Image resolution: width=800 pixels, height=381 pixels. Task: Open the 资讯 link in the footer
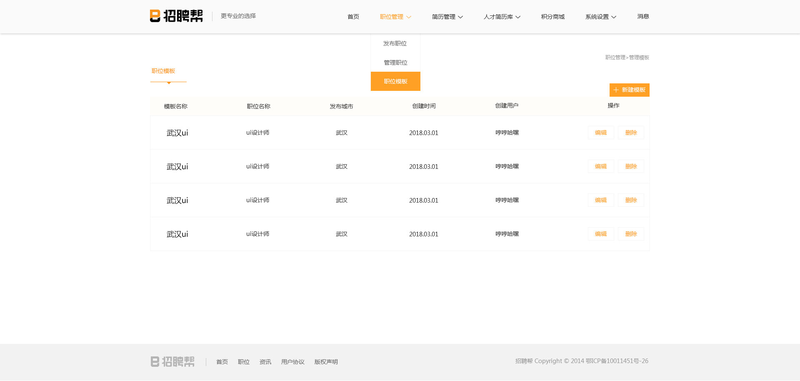point(265,362)
